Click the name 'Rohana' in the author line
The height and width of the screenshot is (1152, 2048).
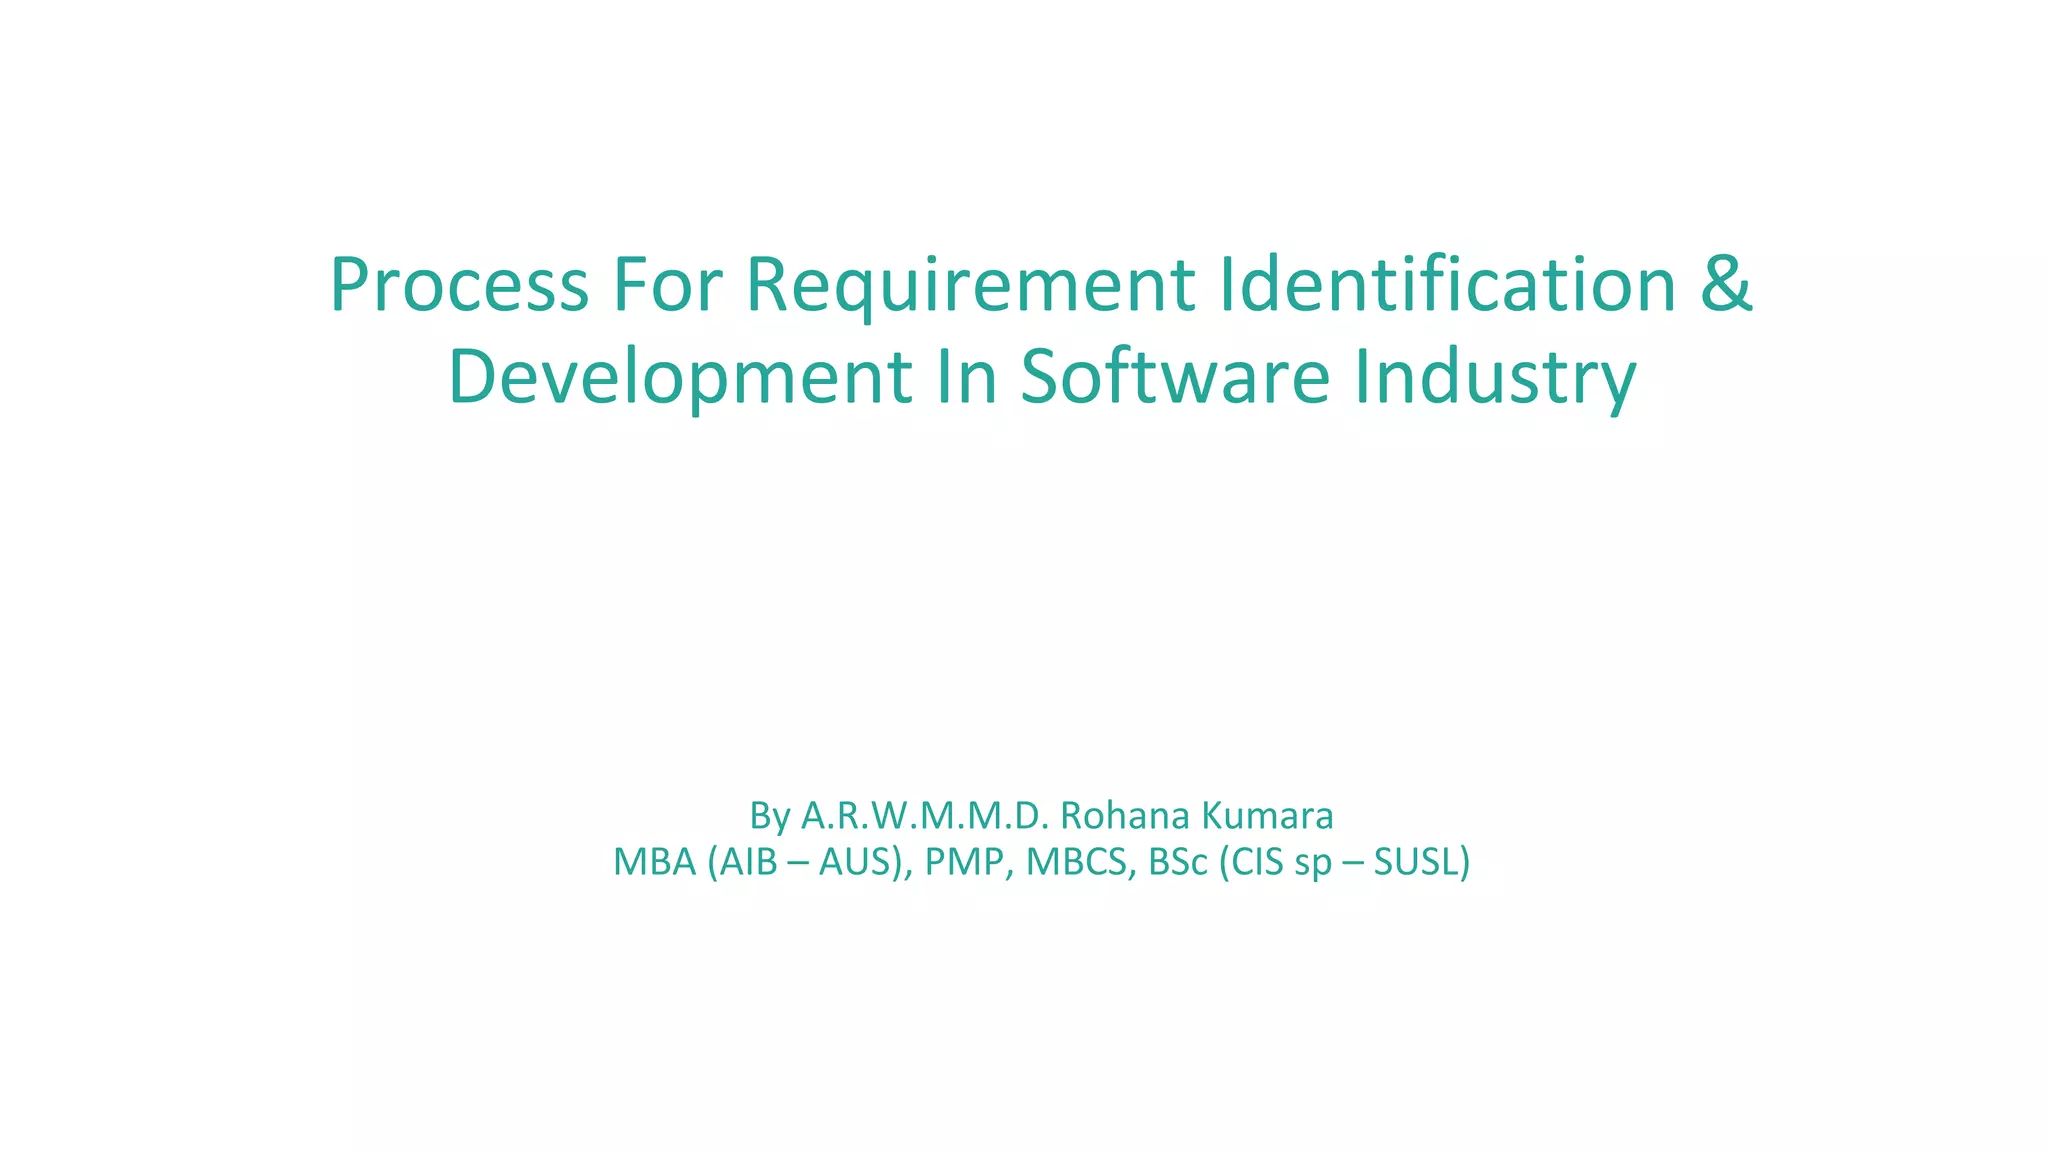point(1124,817)
